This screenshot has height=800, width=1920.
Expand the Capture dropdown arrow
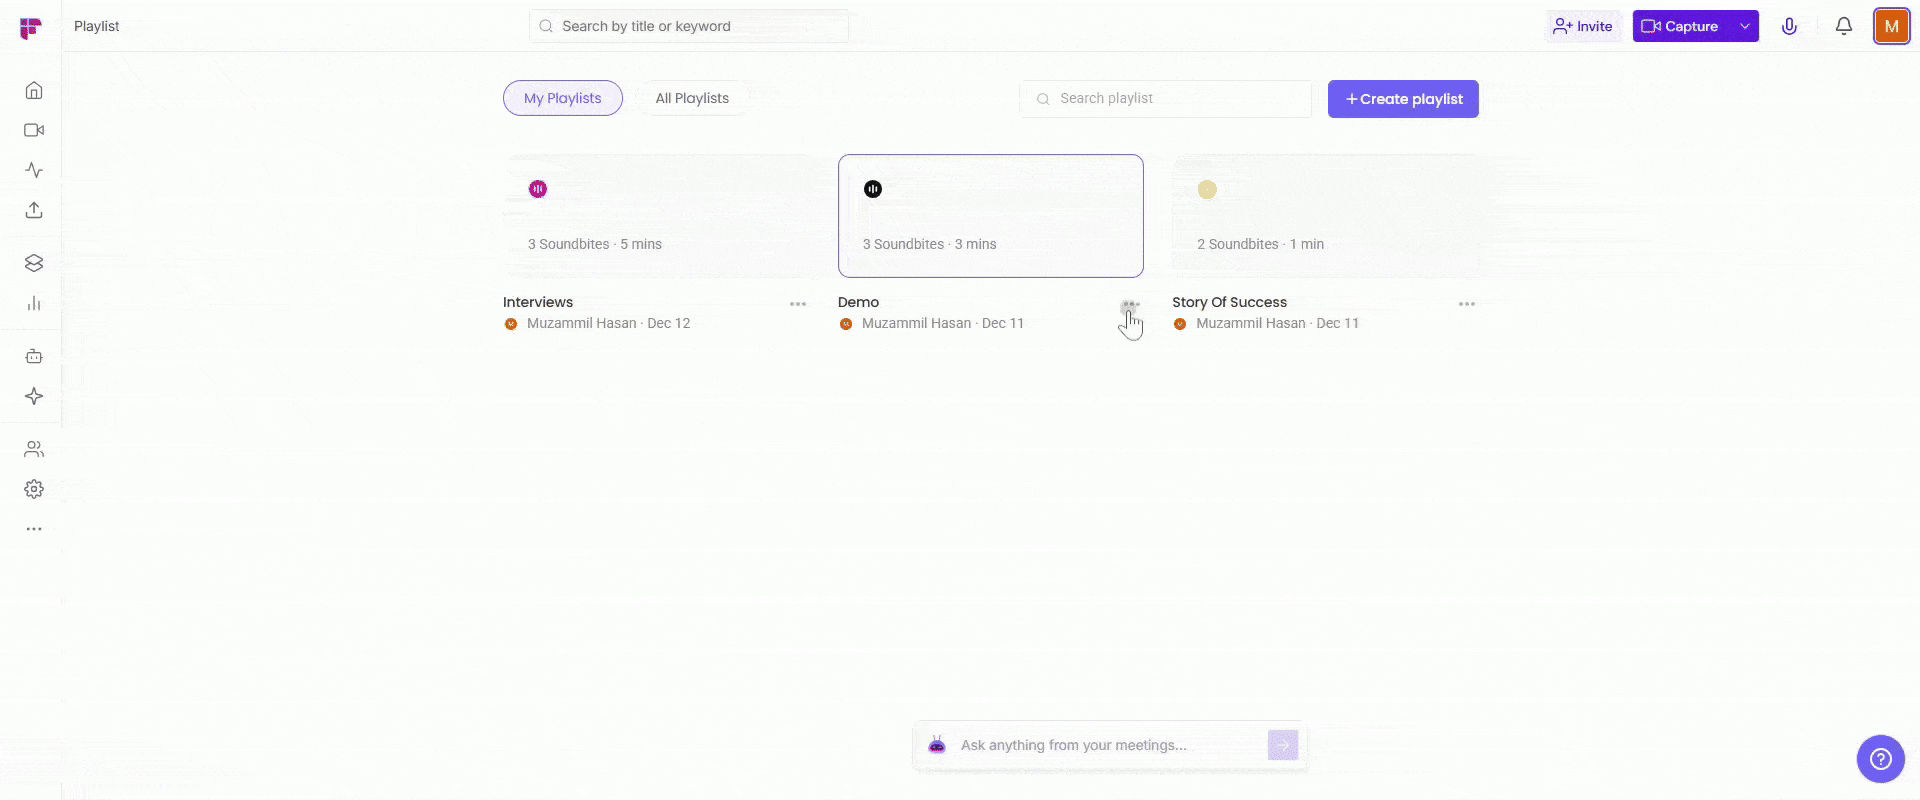(1744, 26)
